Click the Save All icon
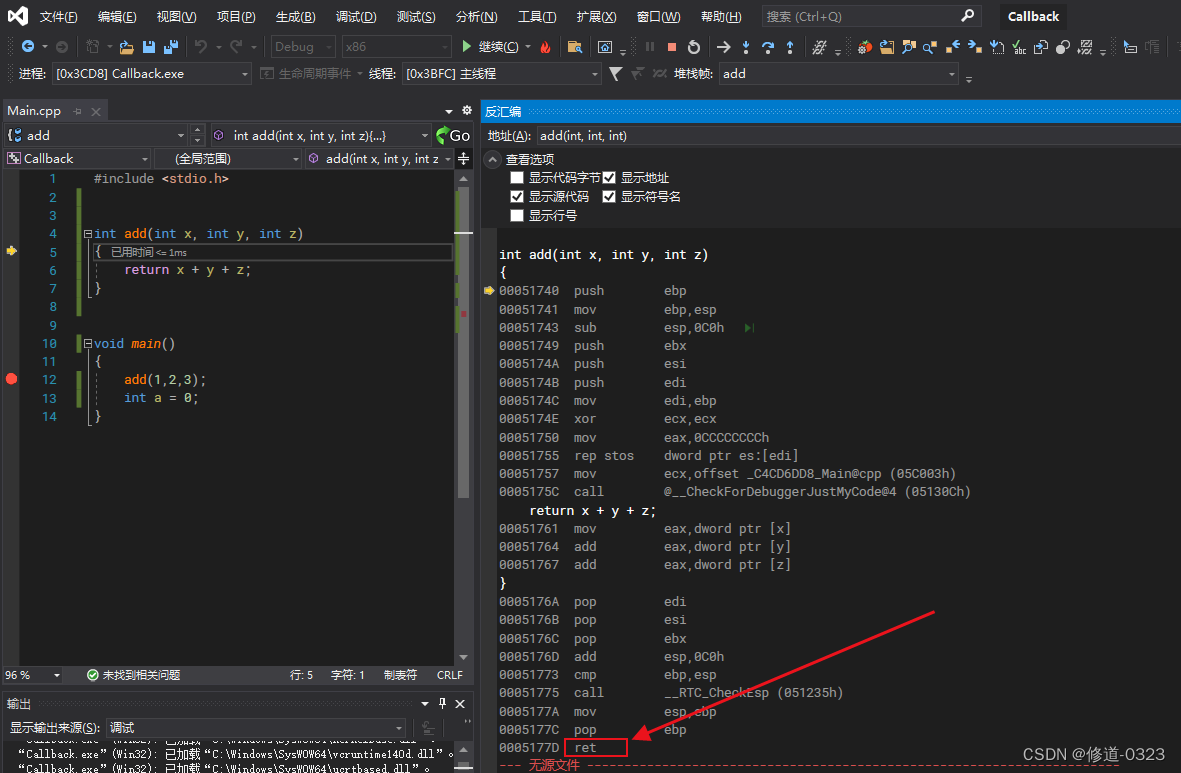This screenshot has width=1181, height=773. (171, 46)
